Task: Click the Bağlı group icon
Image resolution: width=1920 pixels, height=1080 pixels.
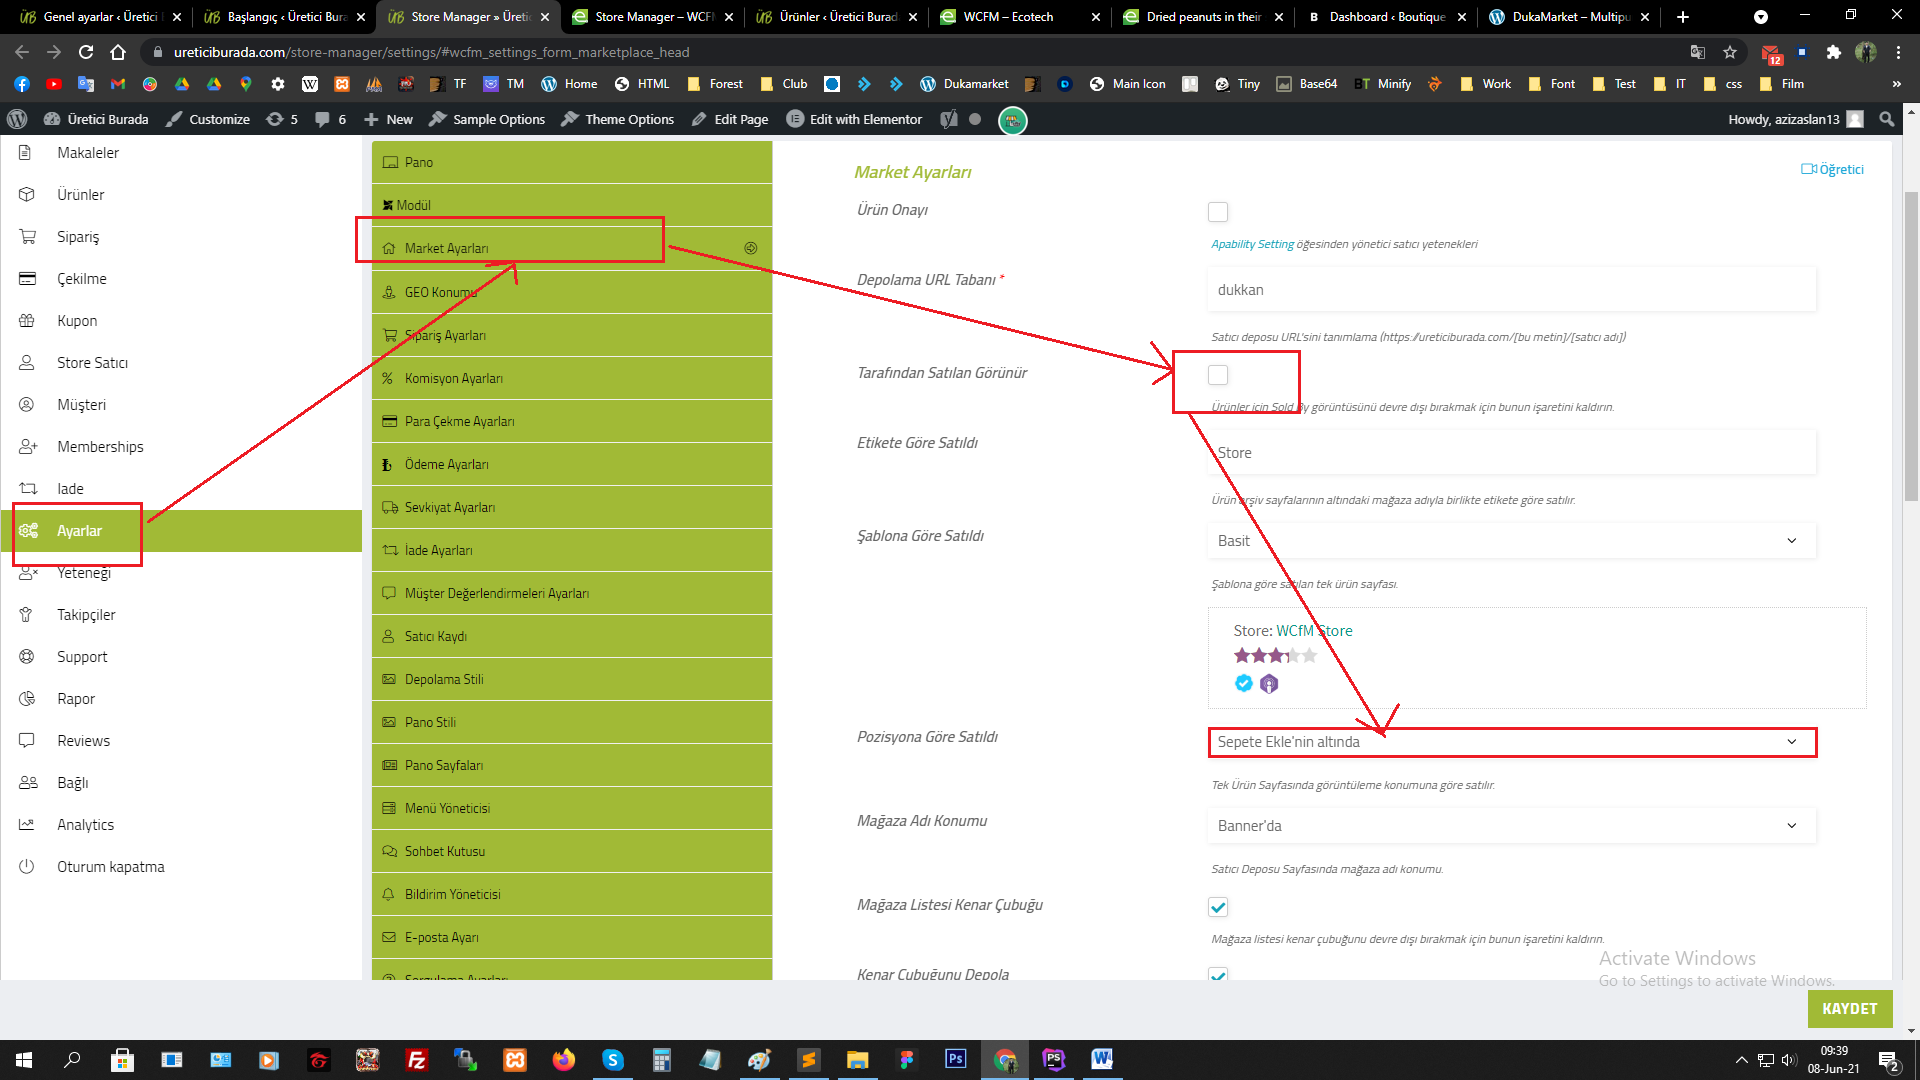Action: (x=28, y=783)
